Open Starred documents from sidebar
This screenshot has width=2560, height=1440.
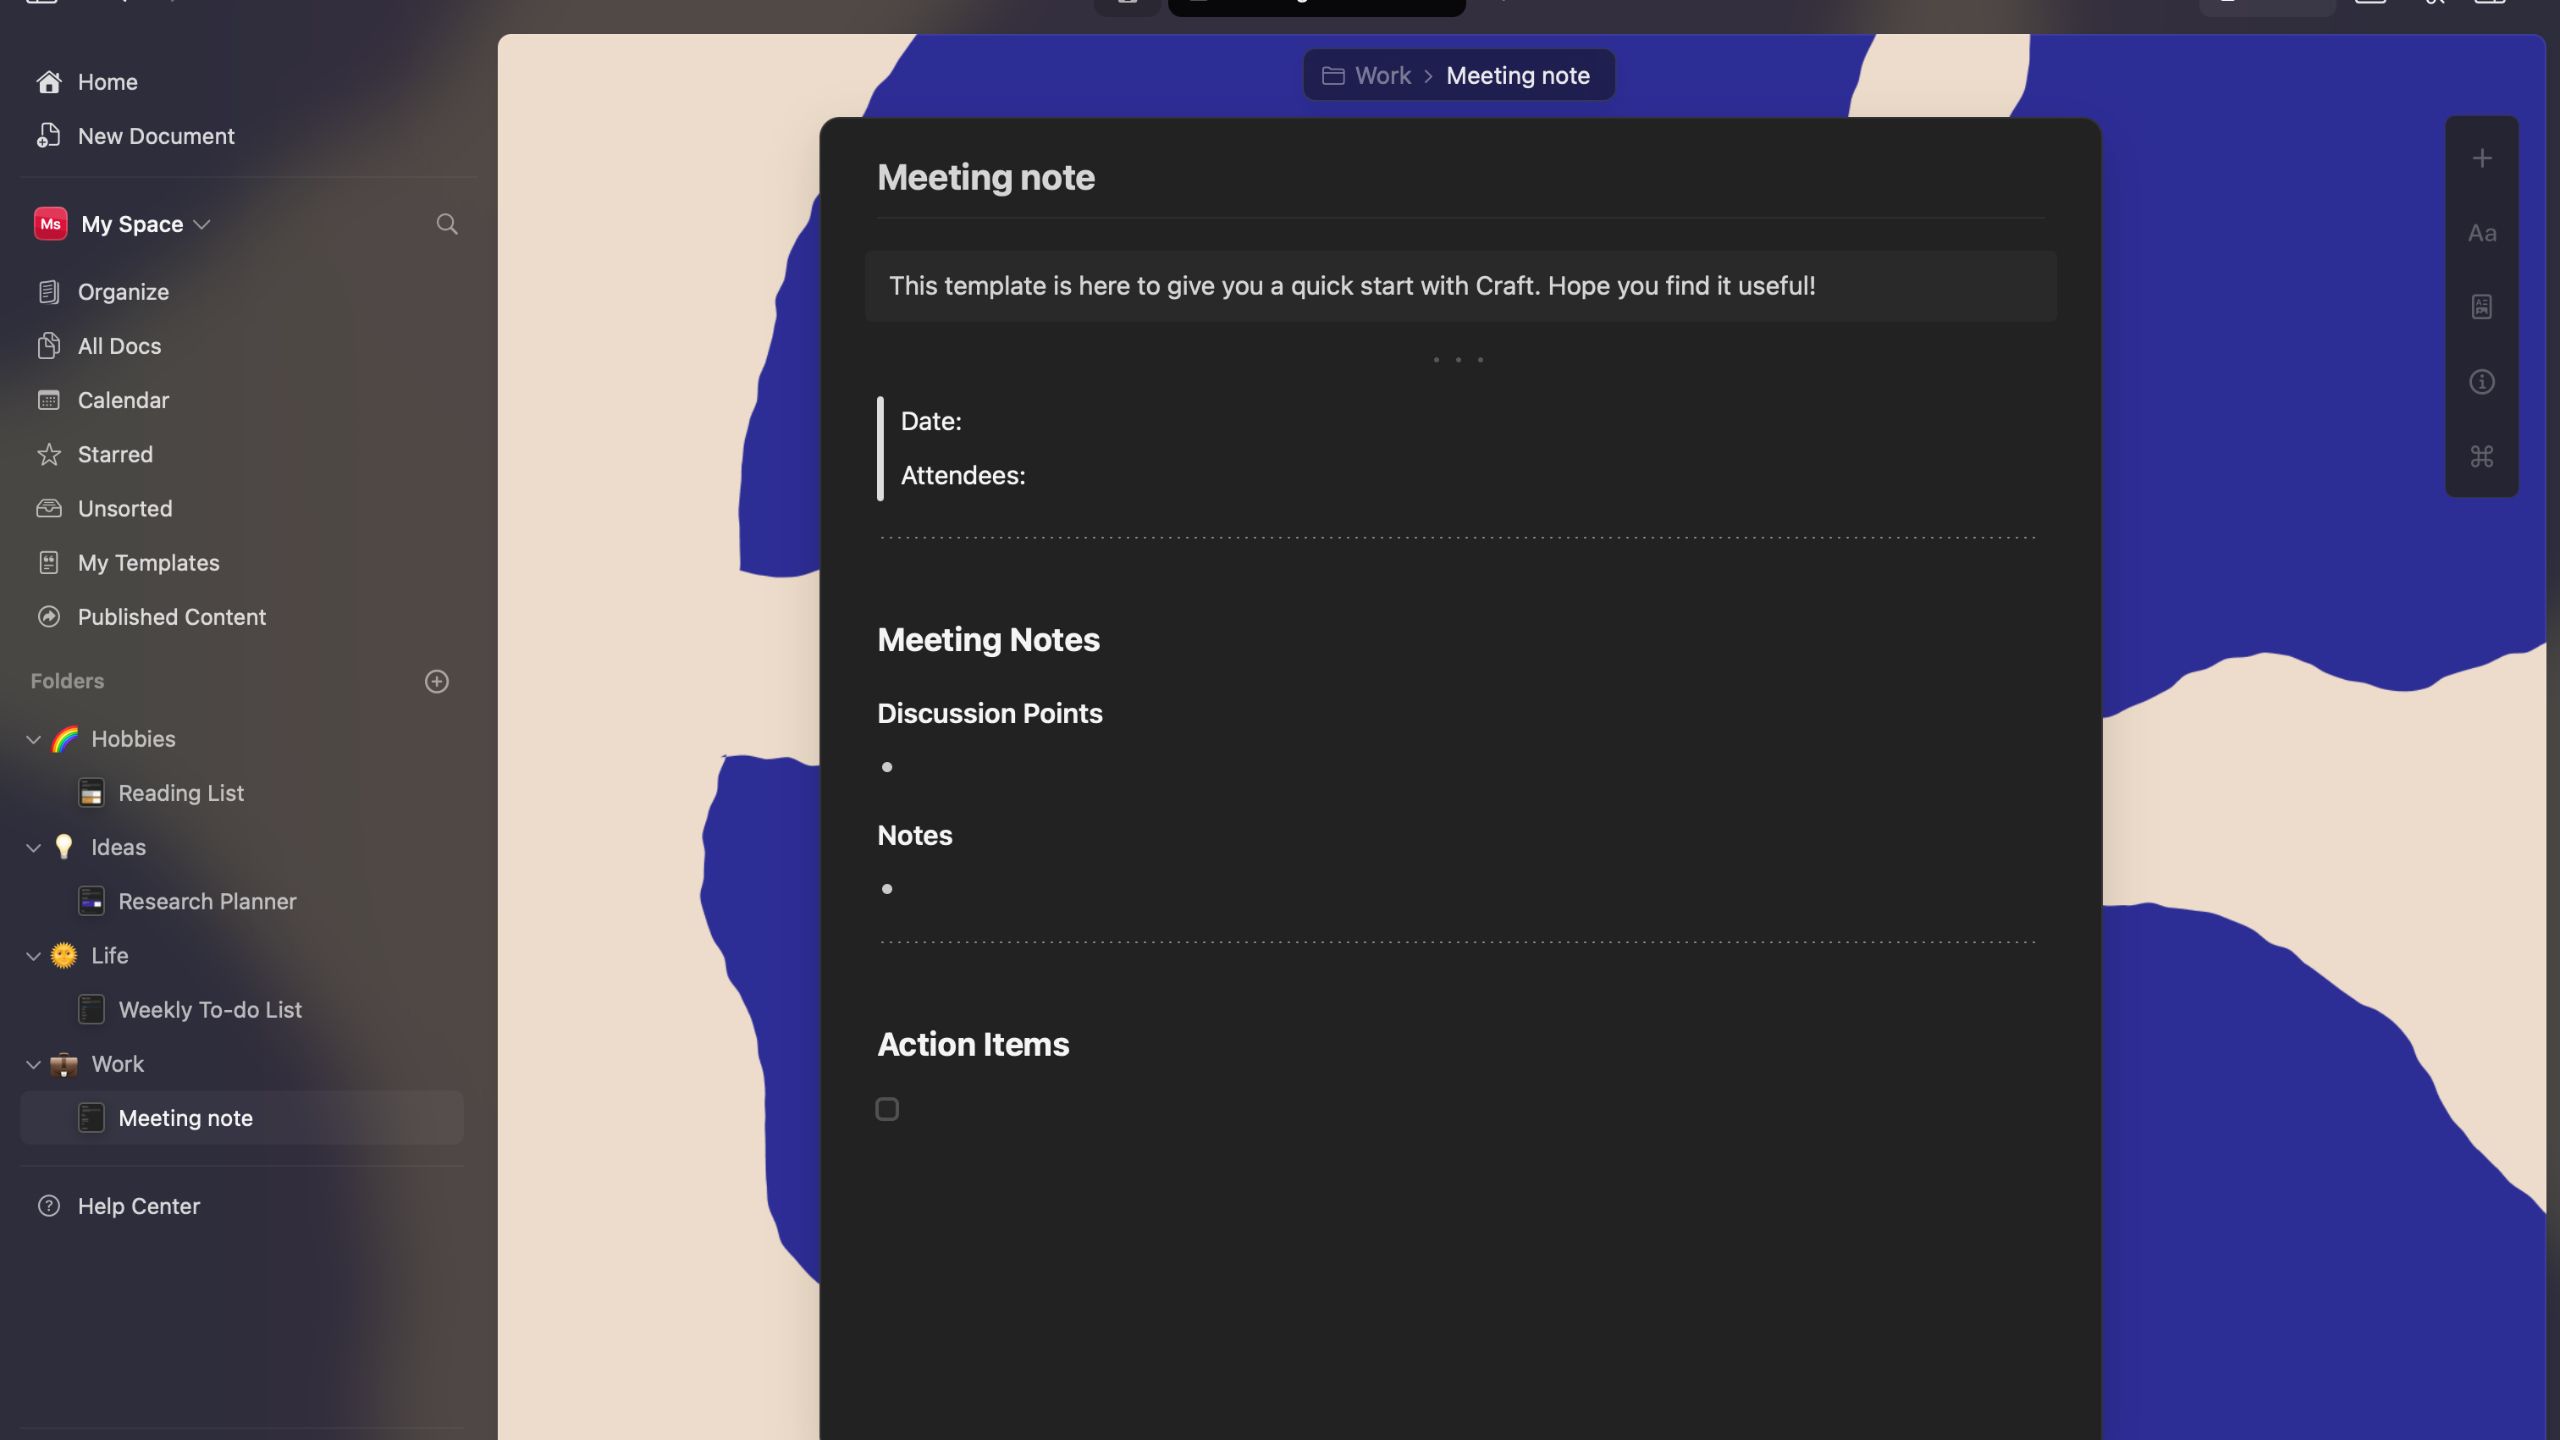(116, 454)
